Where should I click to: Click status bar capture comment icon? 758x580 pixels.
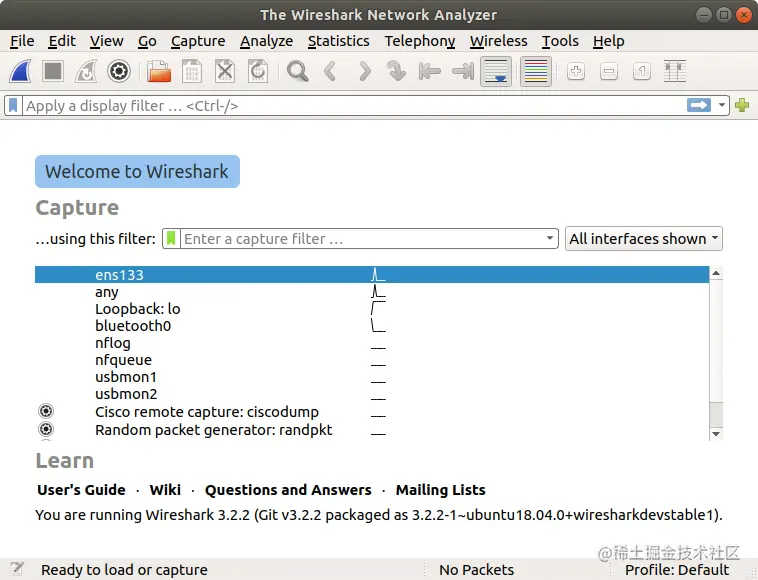[17, 568]
